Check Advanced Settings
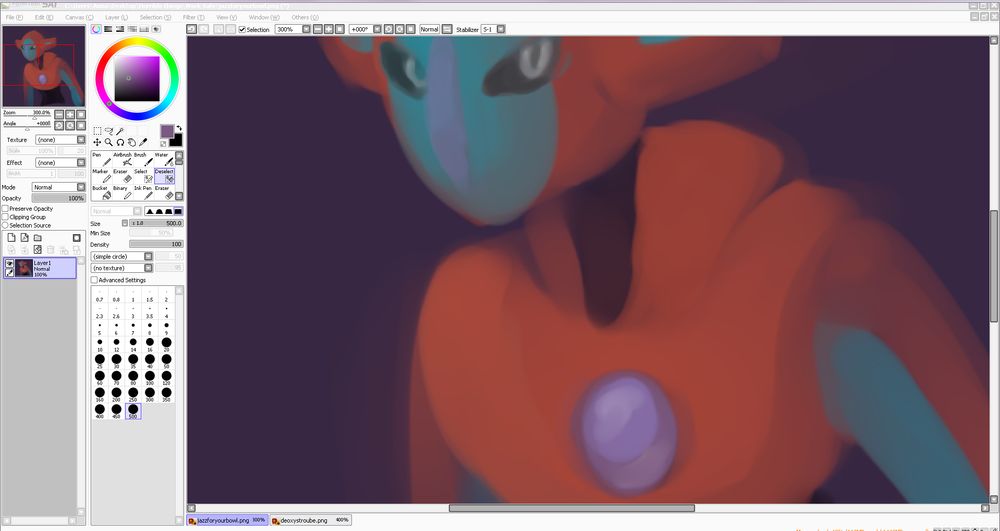1000x531 pixels. [94, 280]
